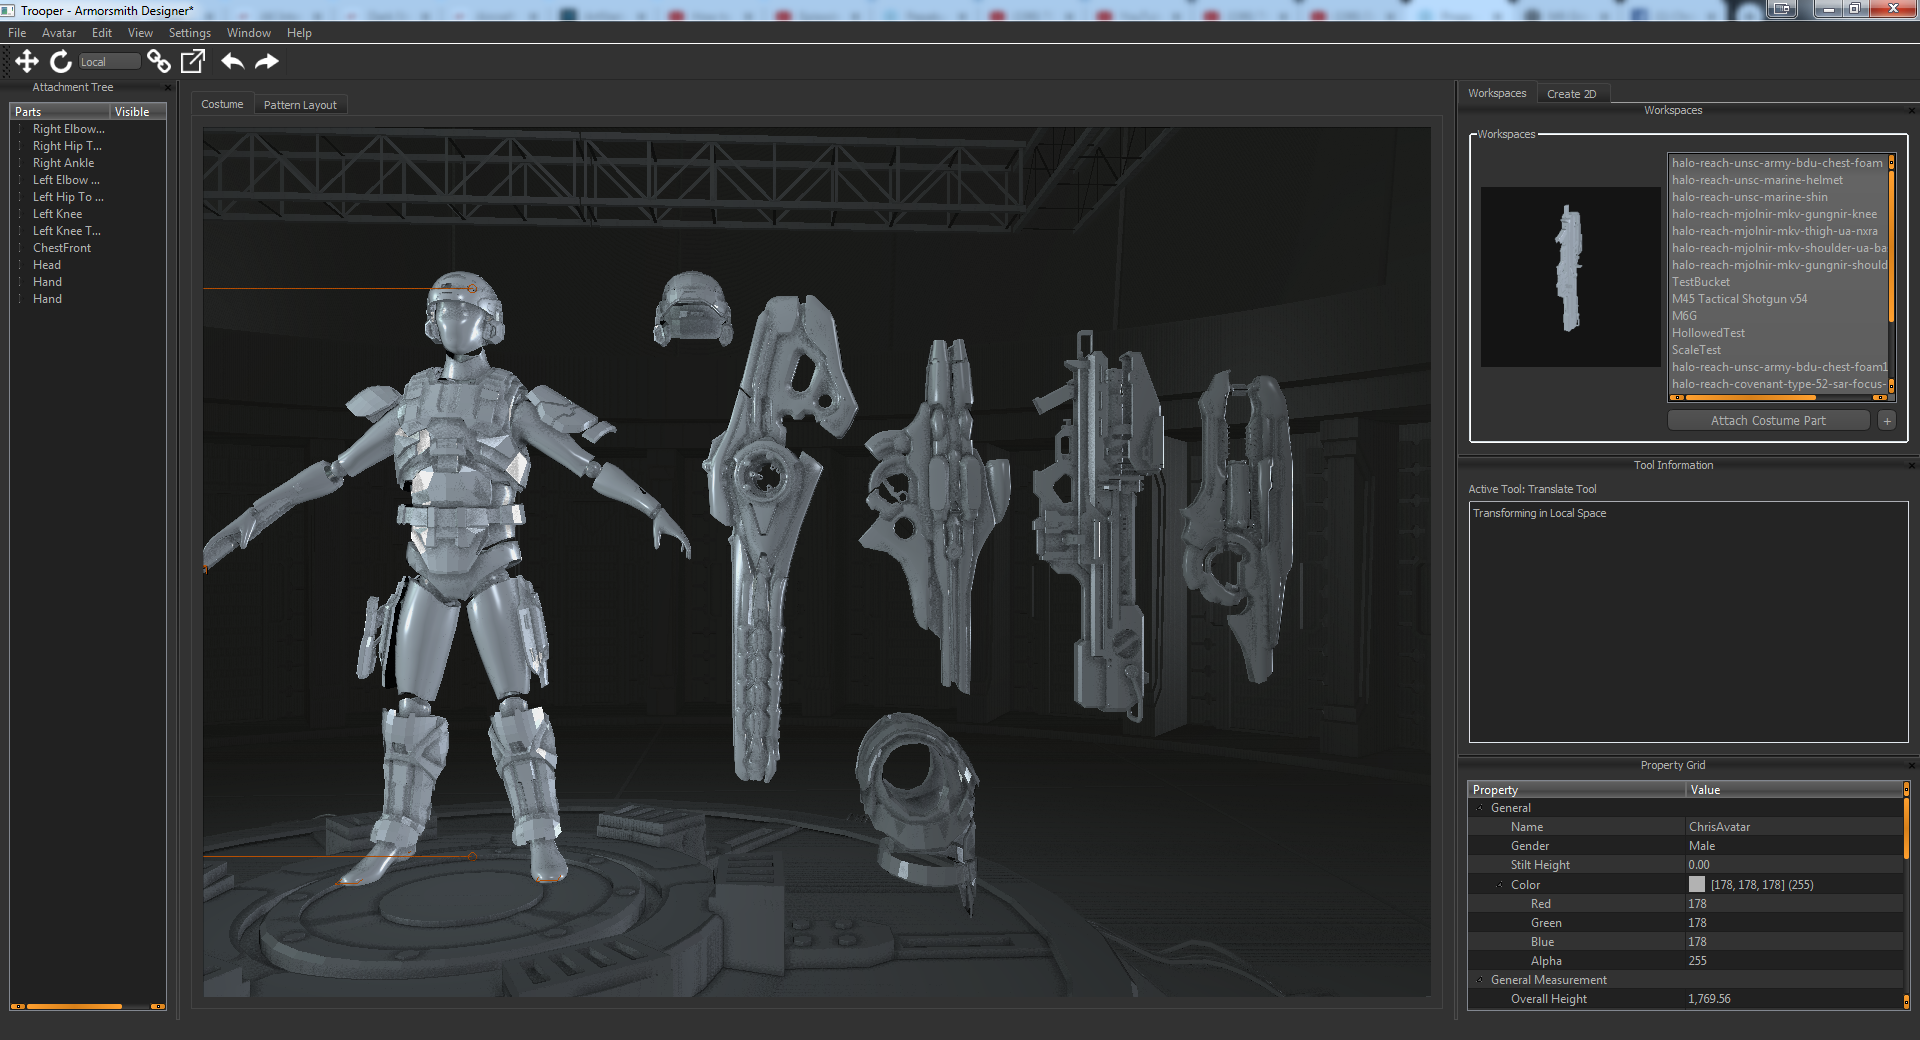This screenshot has width=1920, height=1040.
Task: Collapse the General property group
Action: point(1480,808)
